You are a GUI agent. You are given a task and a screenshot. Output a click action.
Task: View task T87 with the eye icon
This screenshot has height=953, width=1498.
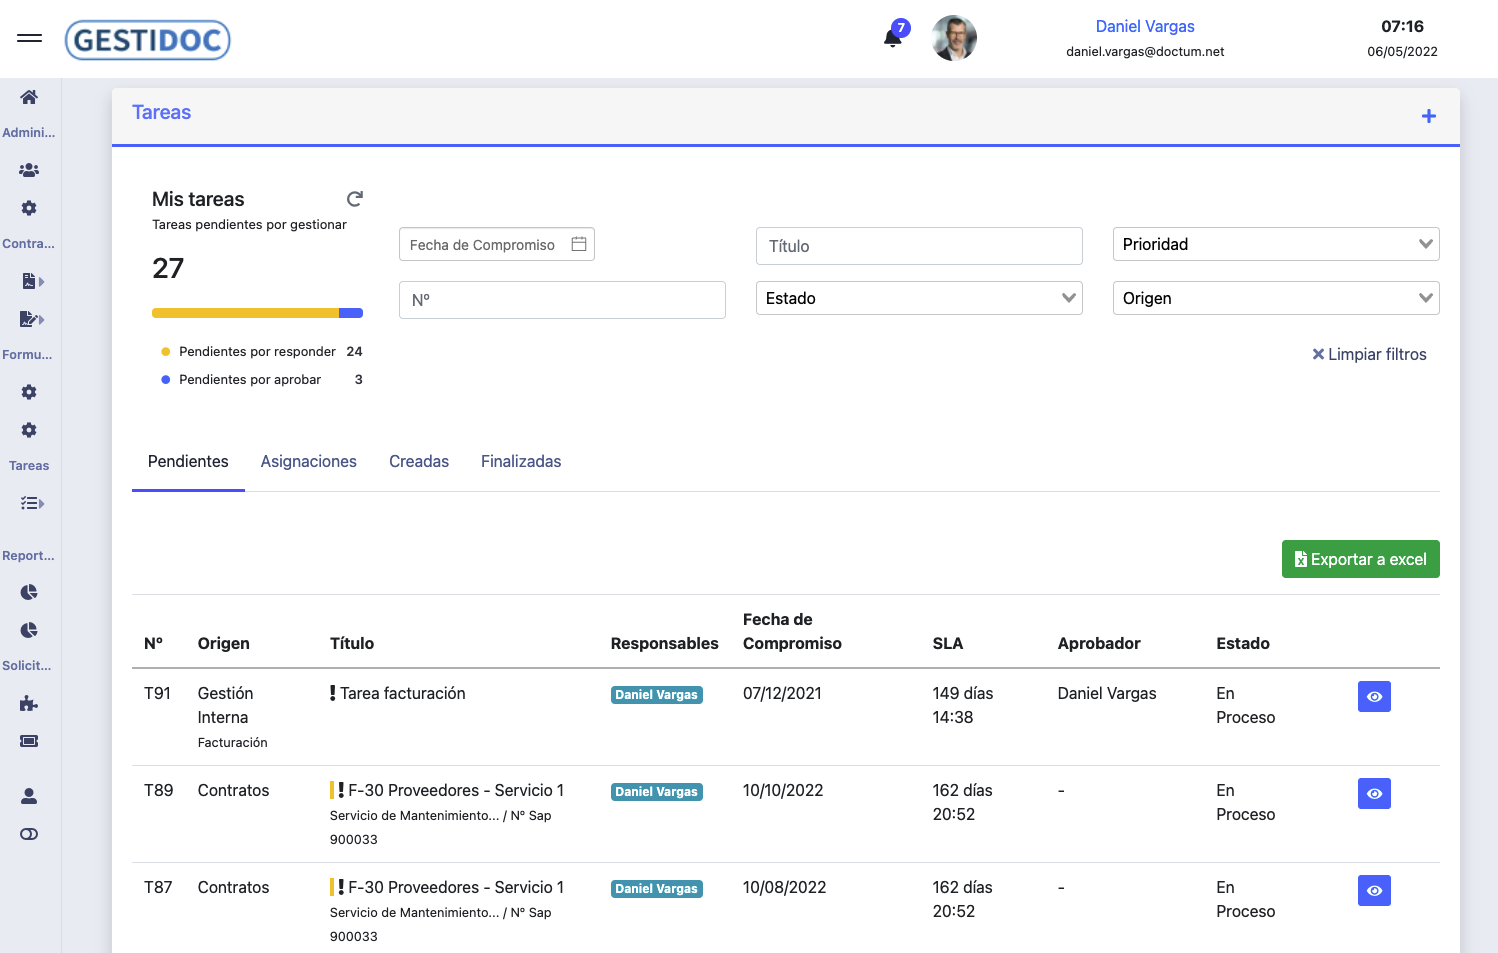pyautogui.click(x=1374, y=890)
